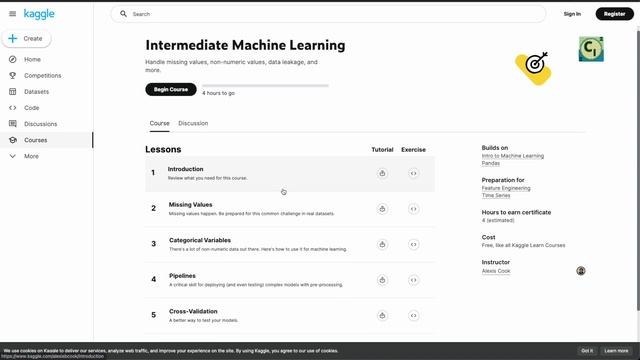Click the '4 (estimated)' hours text
The height and width of the screenshot is (360, 640).
pyautogui.click(x=498, y=220)
